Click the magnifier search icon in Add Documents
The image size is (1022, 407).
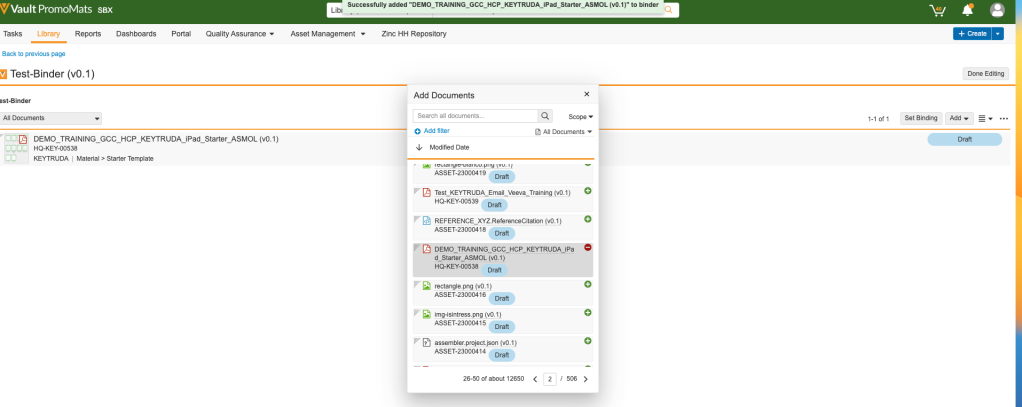545,116
